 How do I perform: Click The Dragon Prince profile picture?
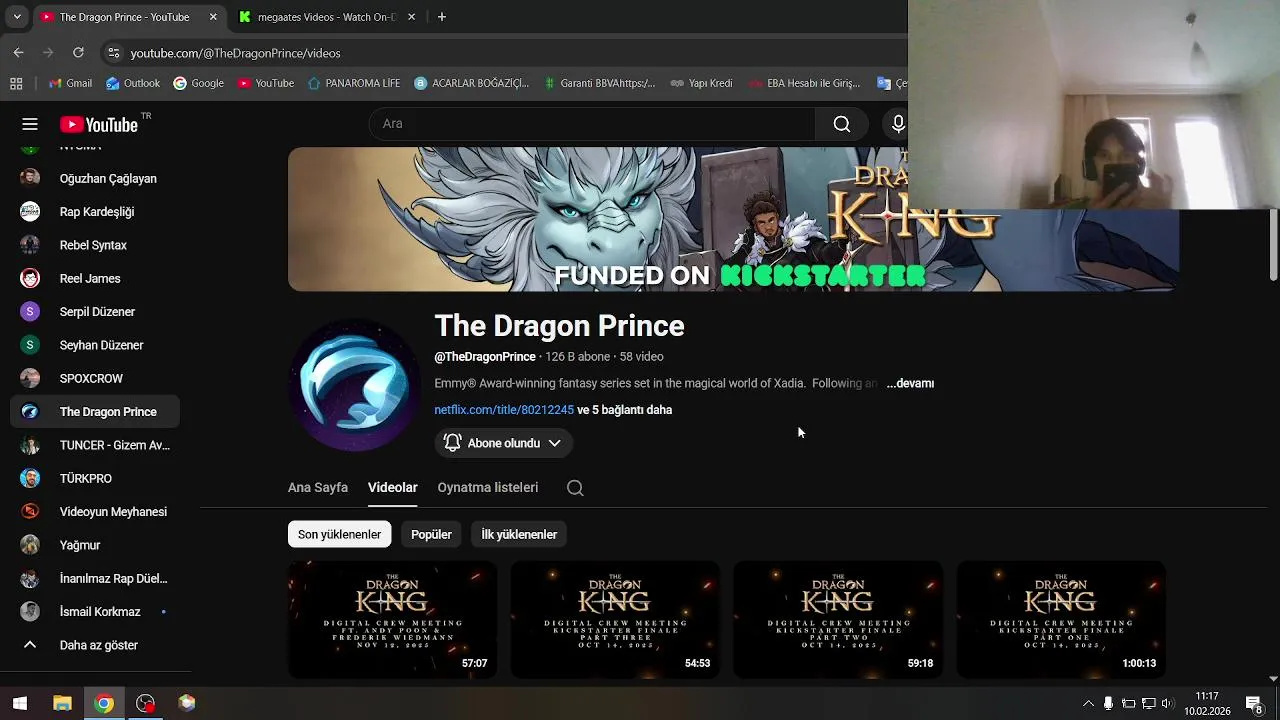pyautogui.click(x=354, y=385)
